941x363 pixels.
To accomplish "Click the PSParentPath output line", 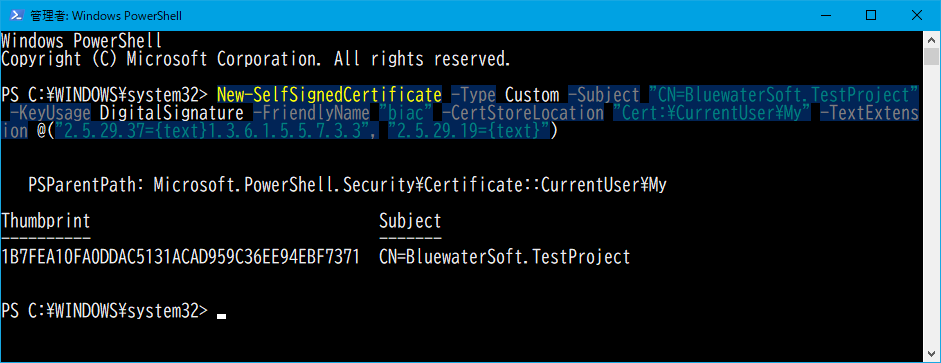I will click(x=347, y=185).
